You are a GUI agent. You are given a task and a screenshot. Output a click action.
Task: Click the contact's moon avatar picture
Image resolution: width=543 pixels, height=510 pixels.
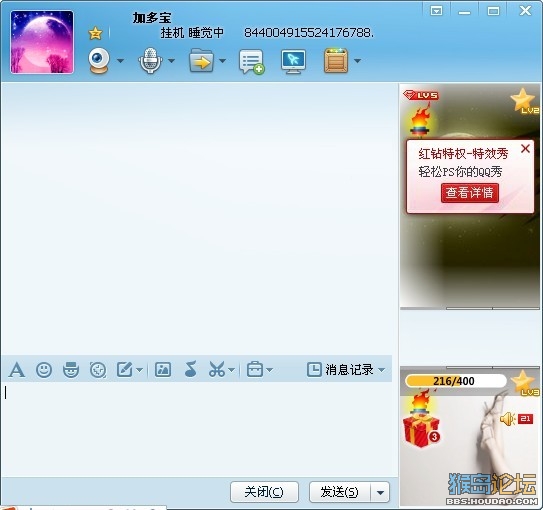click(x=42, y=42)
